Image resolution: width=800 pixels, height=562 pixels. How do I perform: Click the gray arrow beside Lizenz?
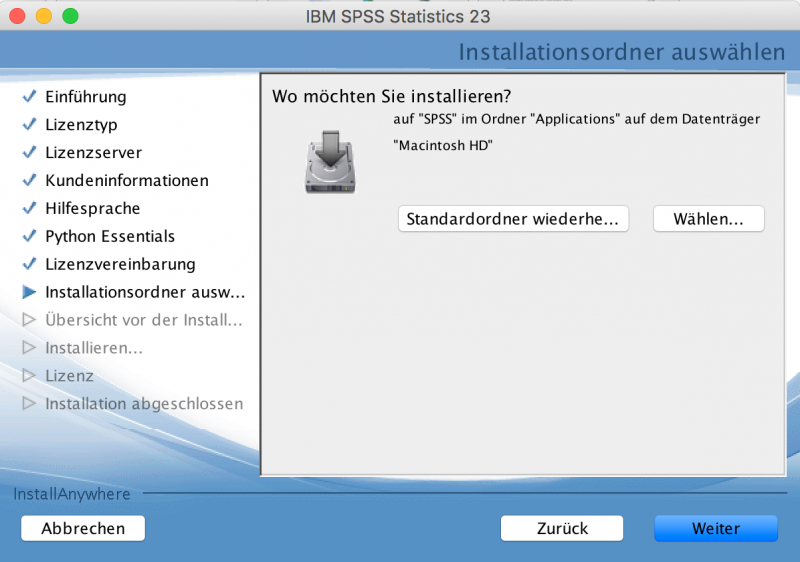(30, 375)
